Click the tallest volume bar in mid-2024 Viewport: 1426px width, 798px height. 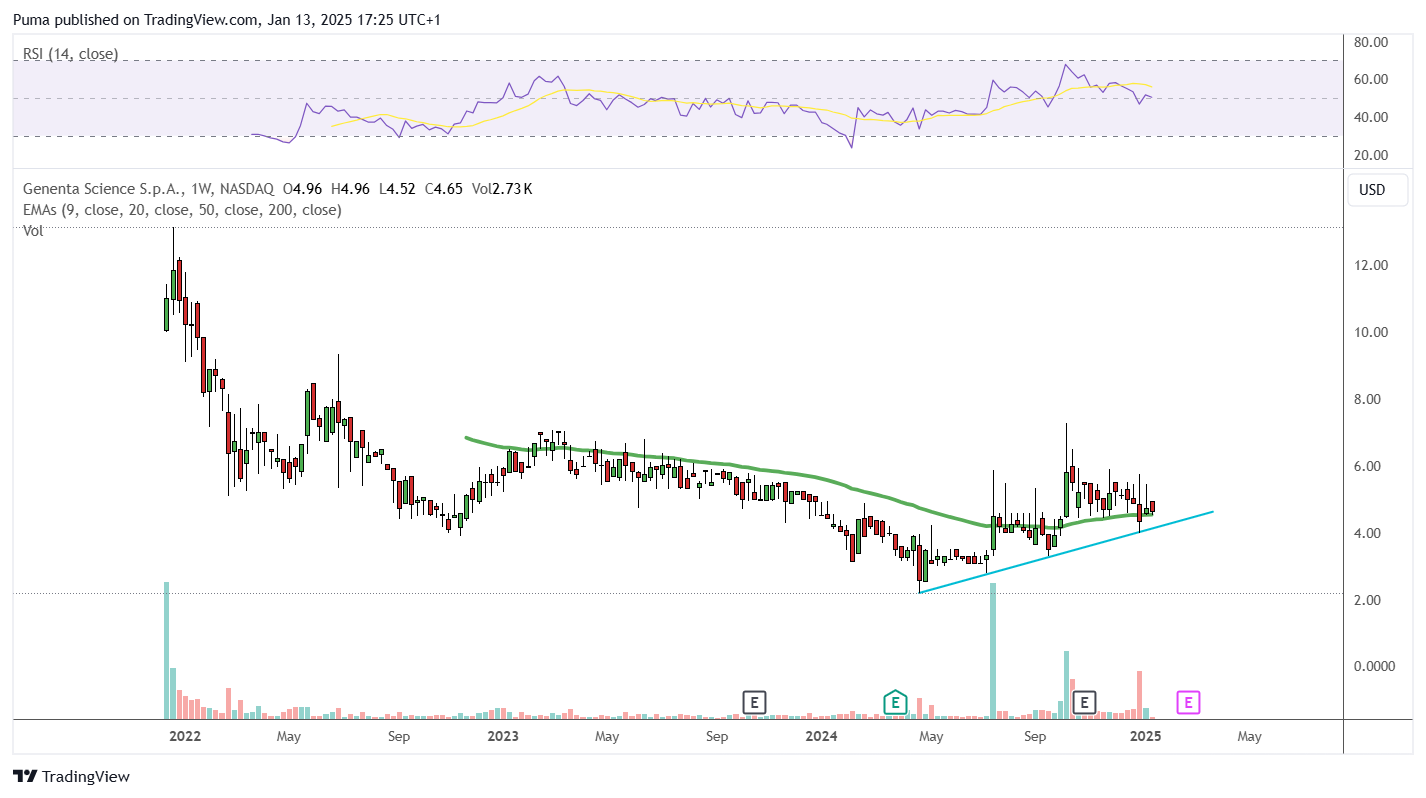[993, 651]
